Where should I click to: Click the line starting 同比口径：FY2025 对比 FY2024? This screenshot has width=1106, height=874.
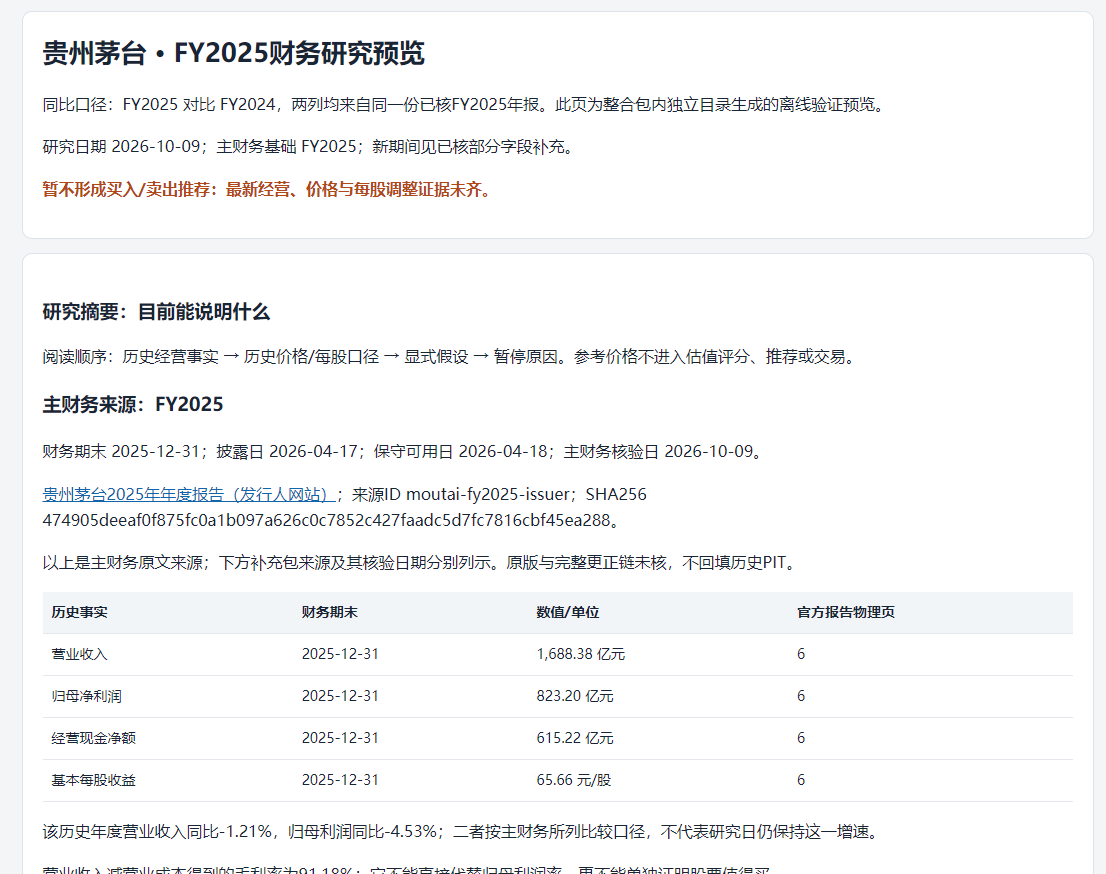(x=465, y=105)
